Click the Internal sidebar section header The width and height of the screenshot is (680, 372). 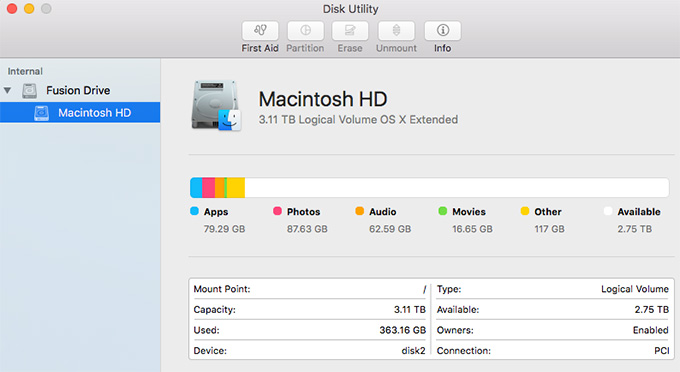coord(25,71)
